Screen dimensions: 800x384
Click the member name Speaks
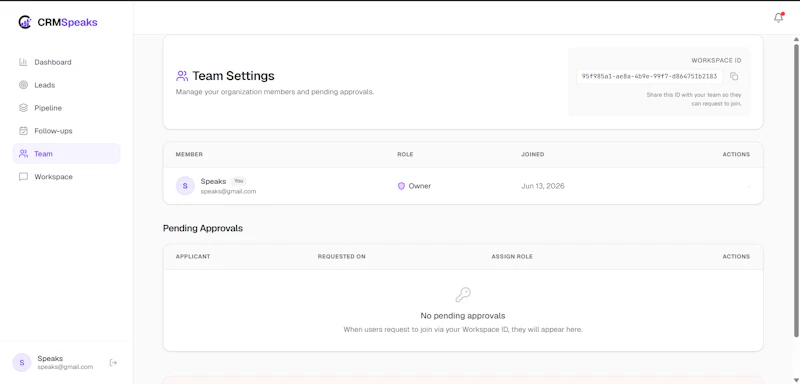click(x=213, y=181)
